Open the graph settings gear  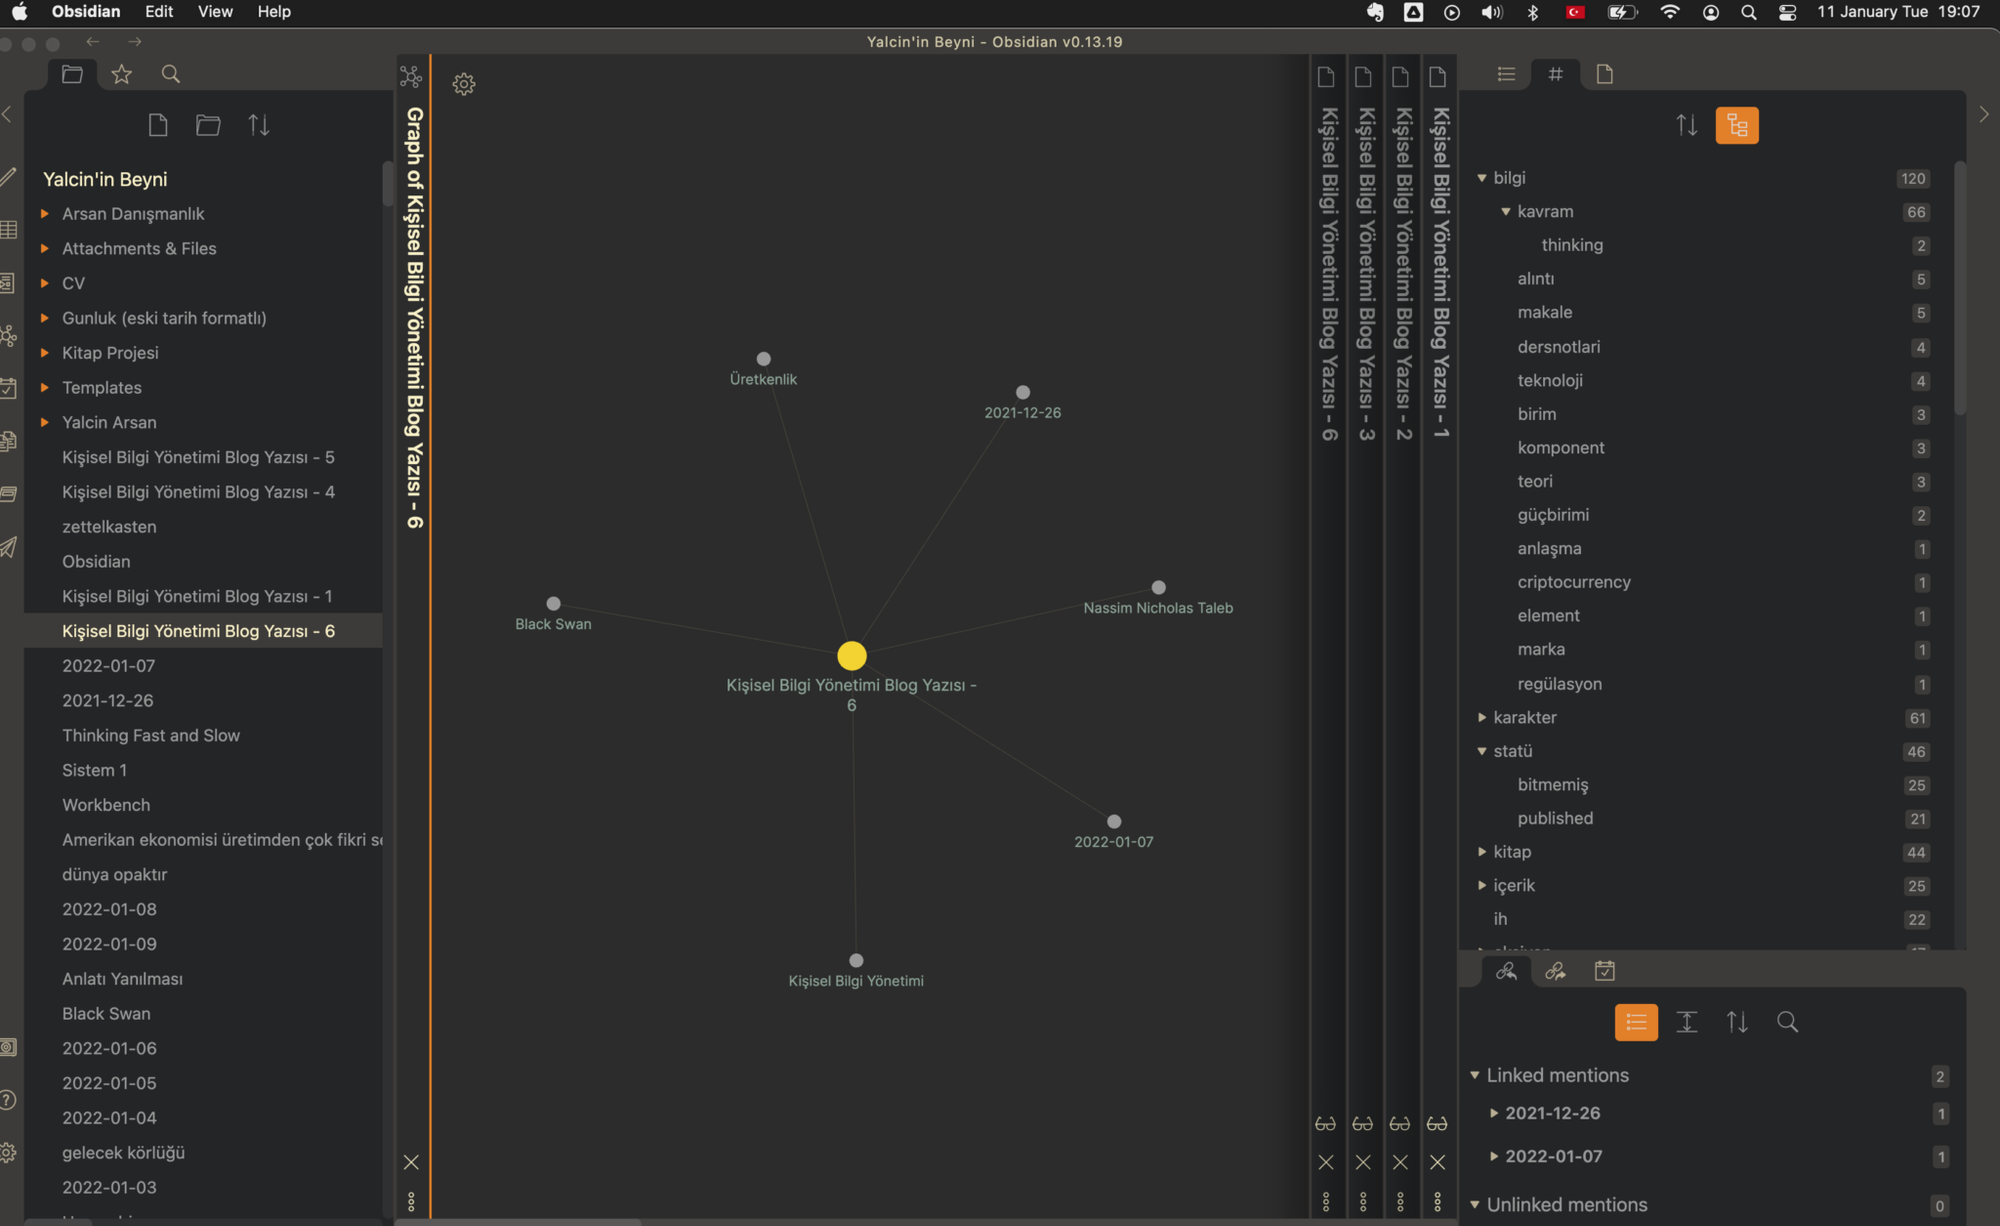[x=463, y=84]
